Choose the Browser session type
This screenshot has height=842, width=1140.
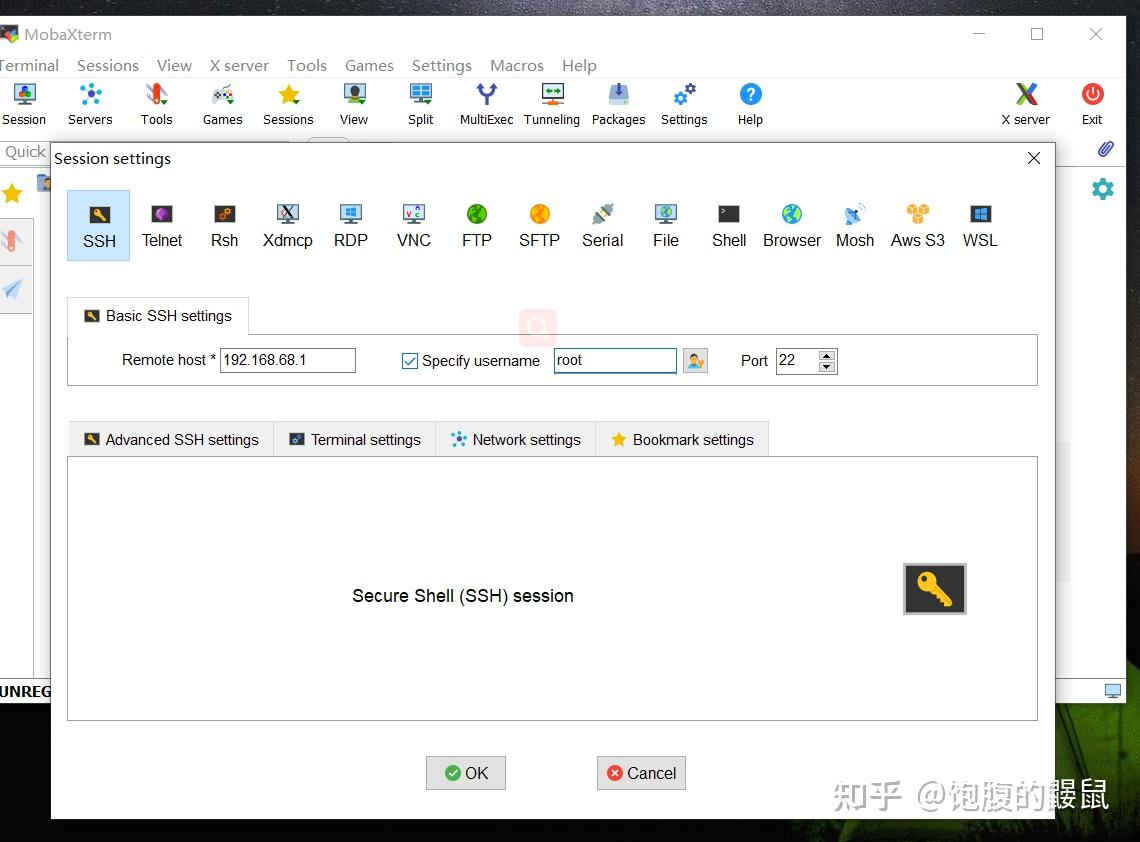coord(792,225)
